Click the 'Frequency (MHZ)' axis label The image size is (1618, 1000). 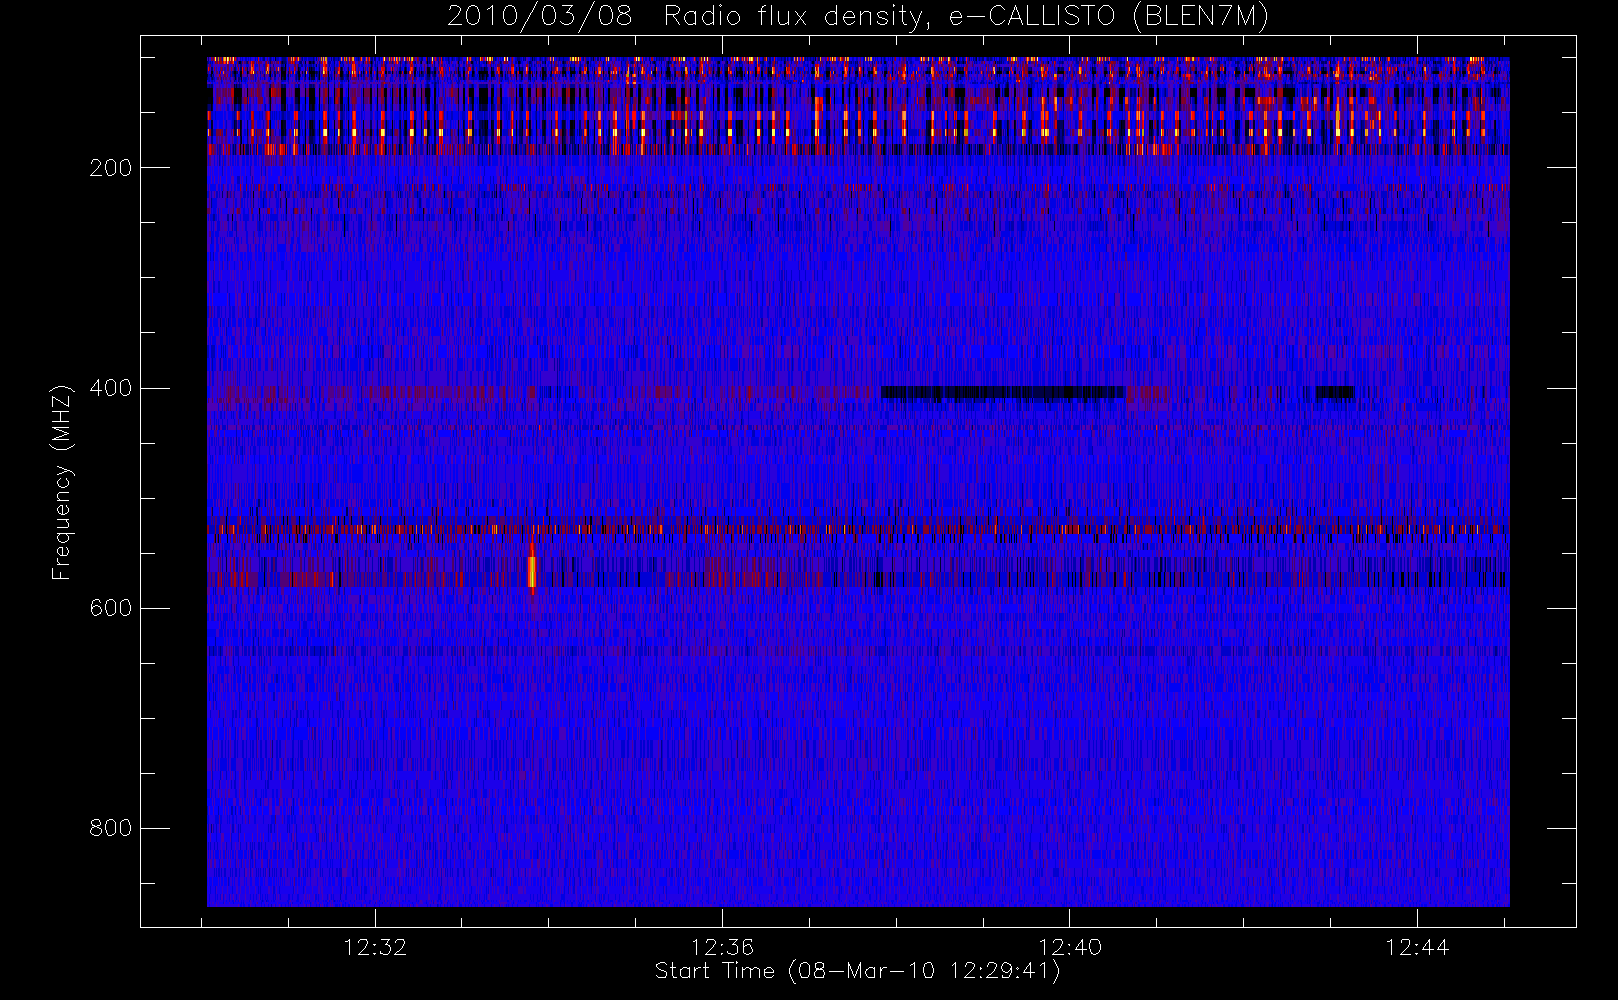pyautogui.click(x=62, y=482)
